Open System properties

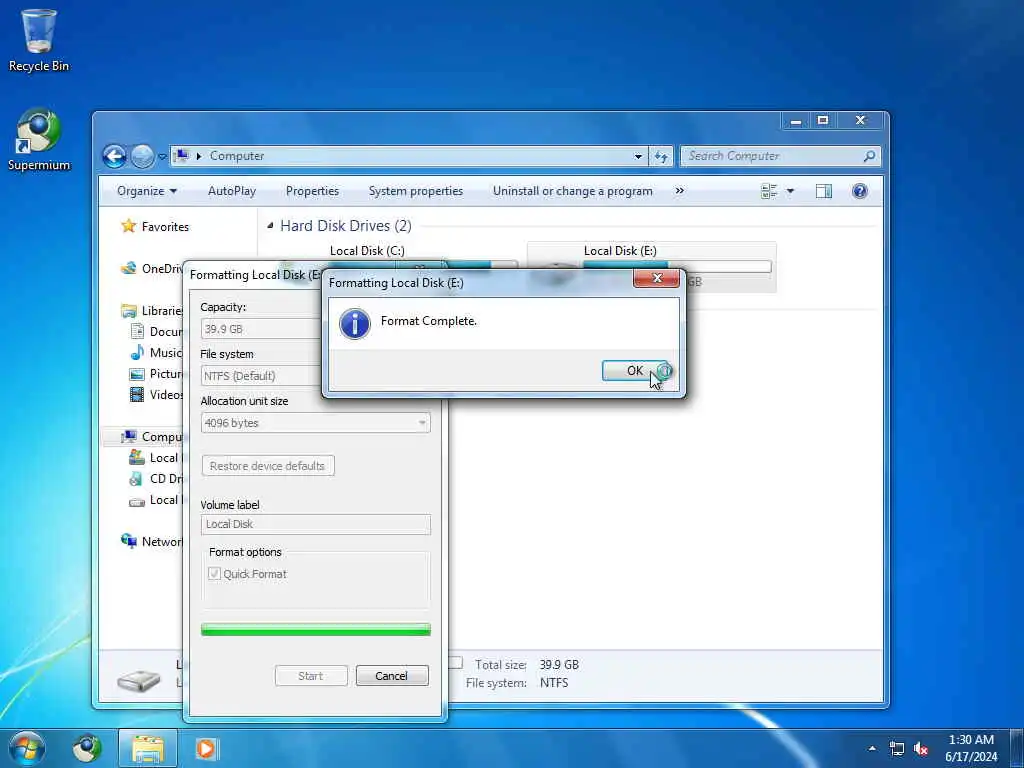[415, 191]
